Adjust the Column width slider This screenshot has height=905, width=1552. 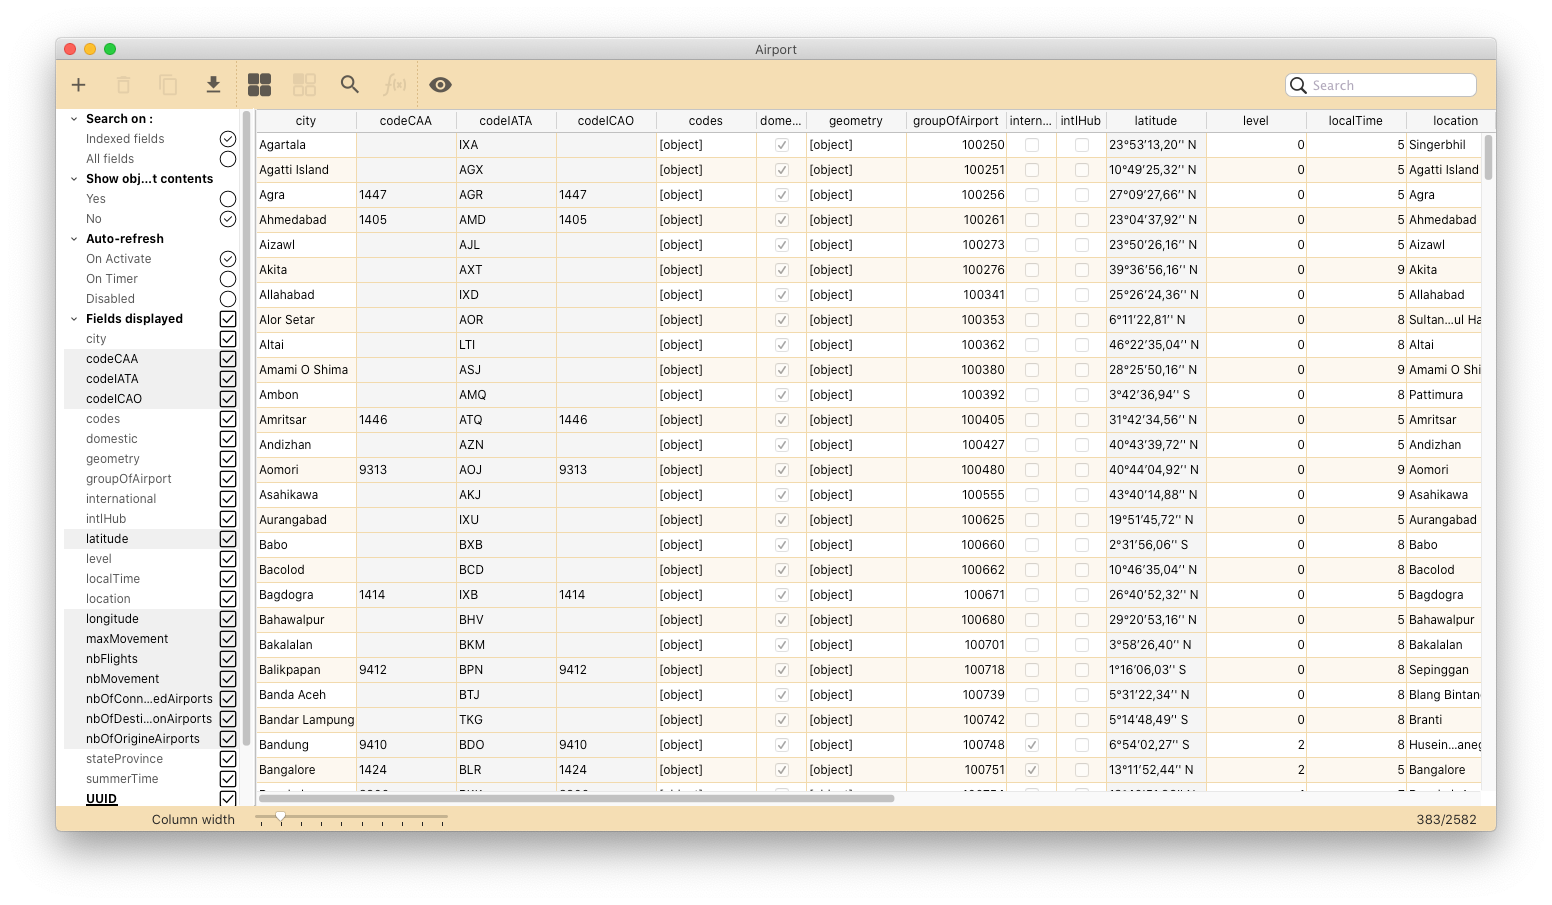281,817
